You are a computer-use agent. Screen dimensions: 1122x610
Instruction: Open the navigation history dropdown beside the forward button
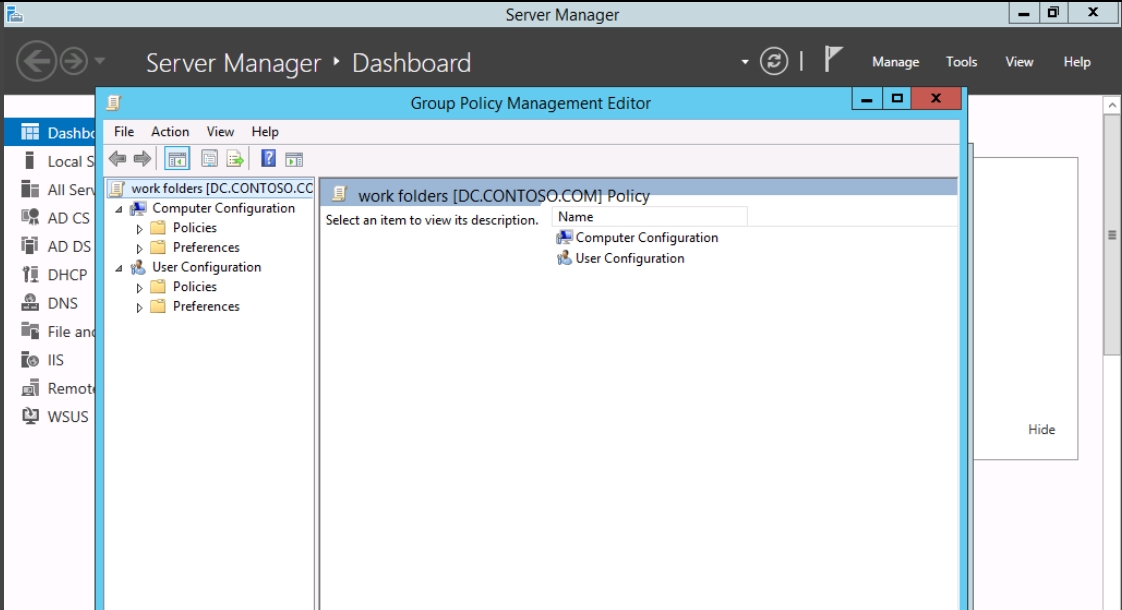(x=100, y=61)
